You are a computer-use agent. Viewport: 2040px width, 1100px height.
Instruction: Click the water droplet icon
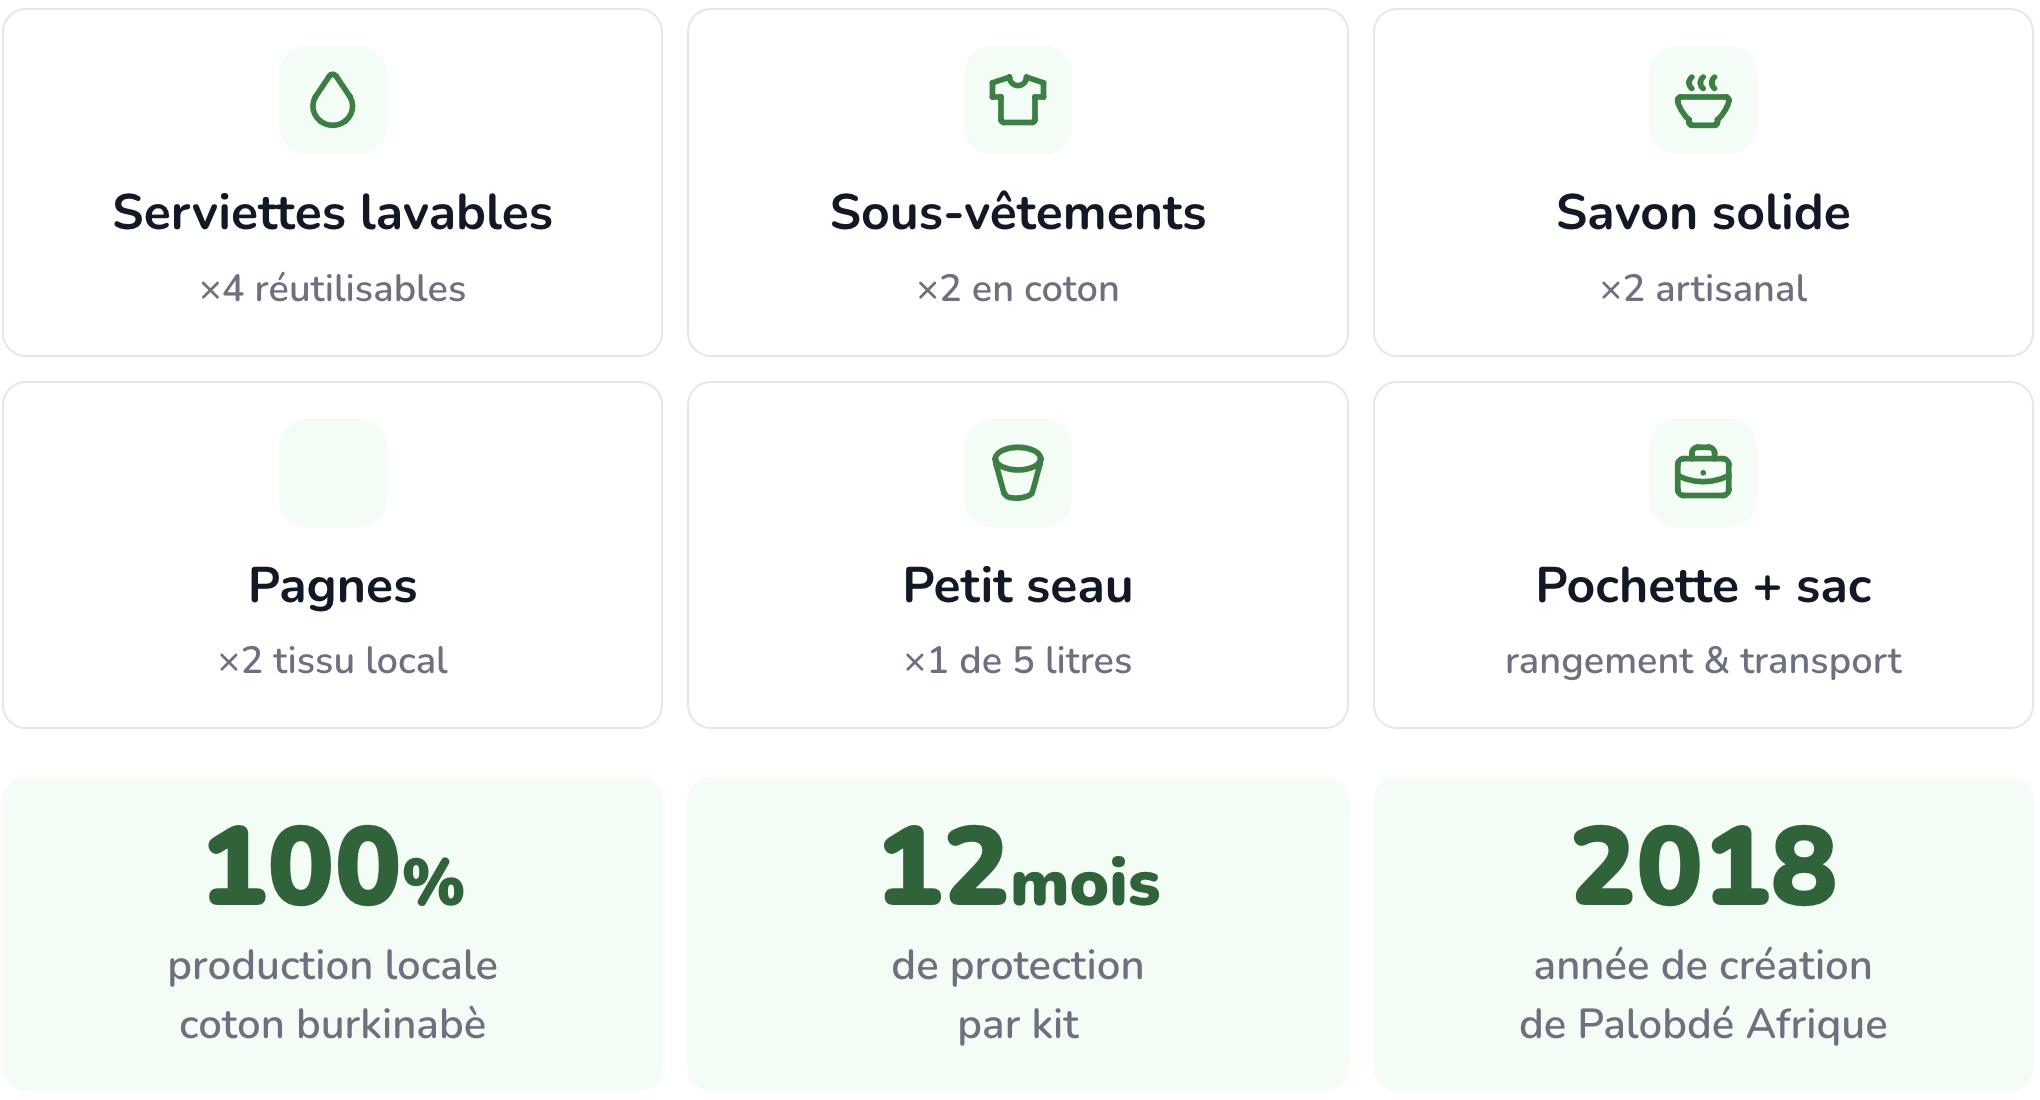point(333,100)
